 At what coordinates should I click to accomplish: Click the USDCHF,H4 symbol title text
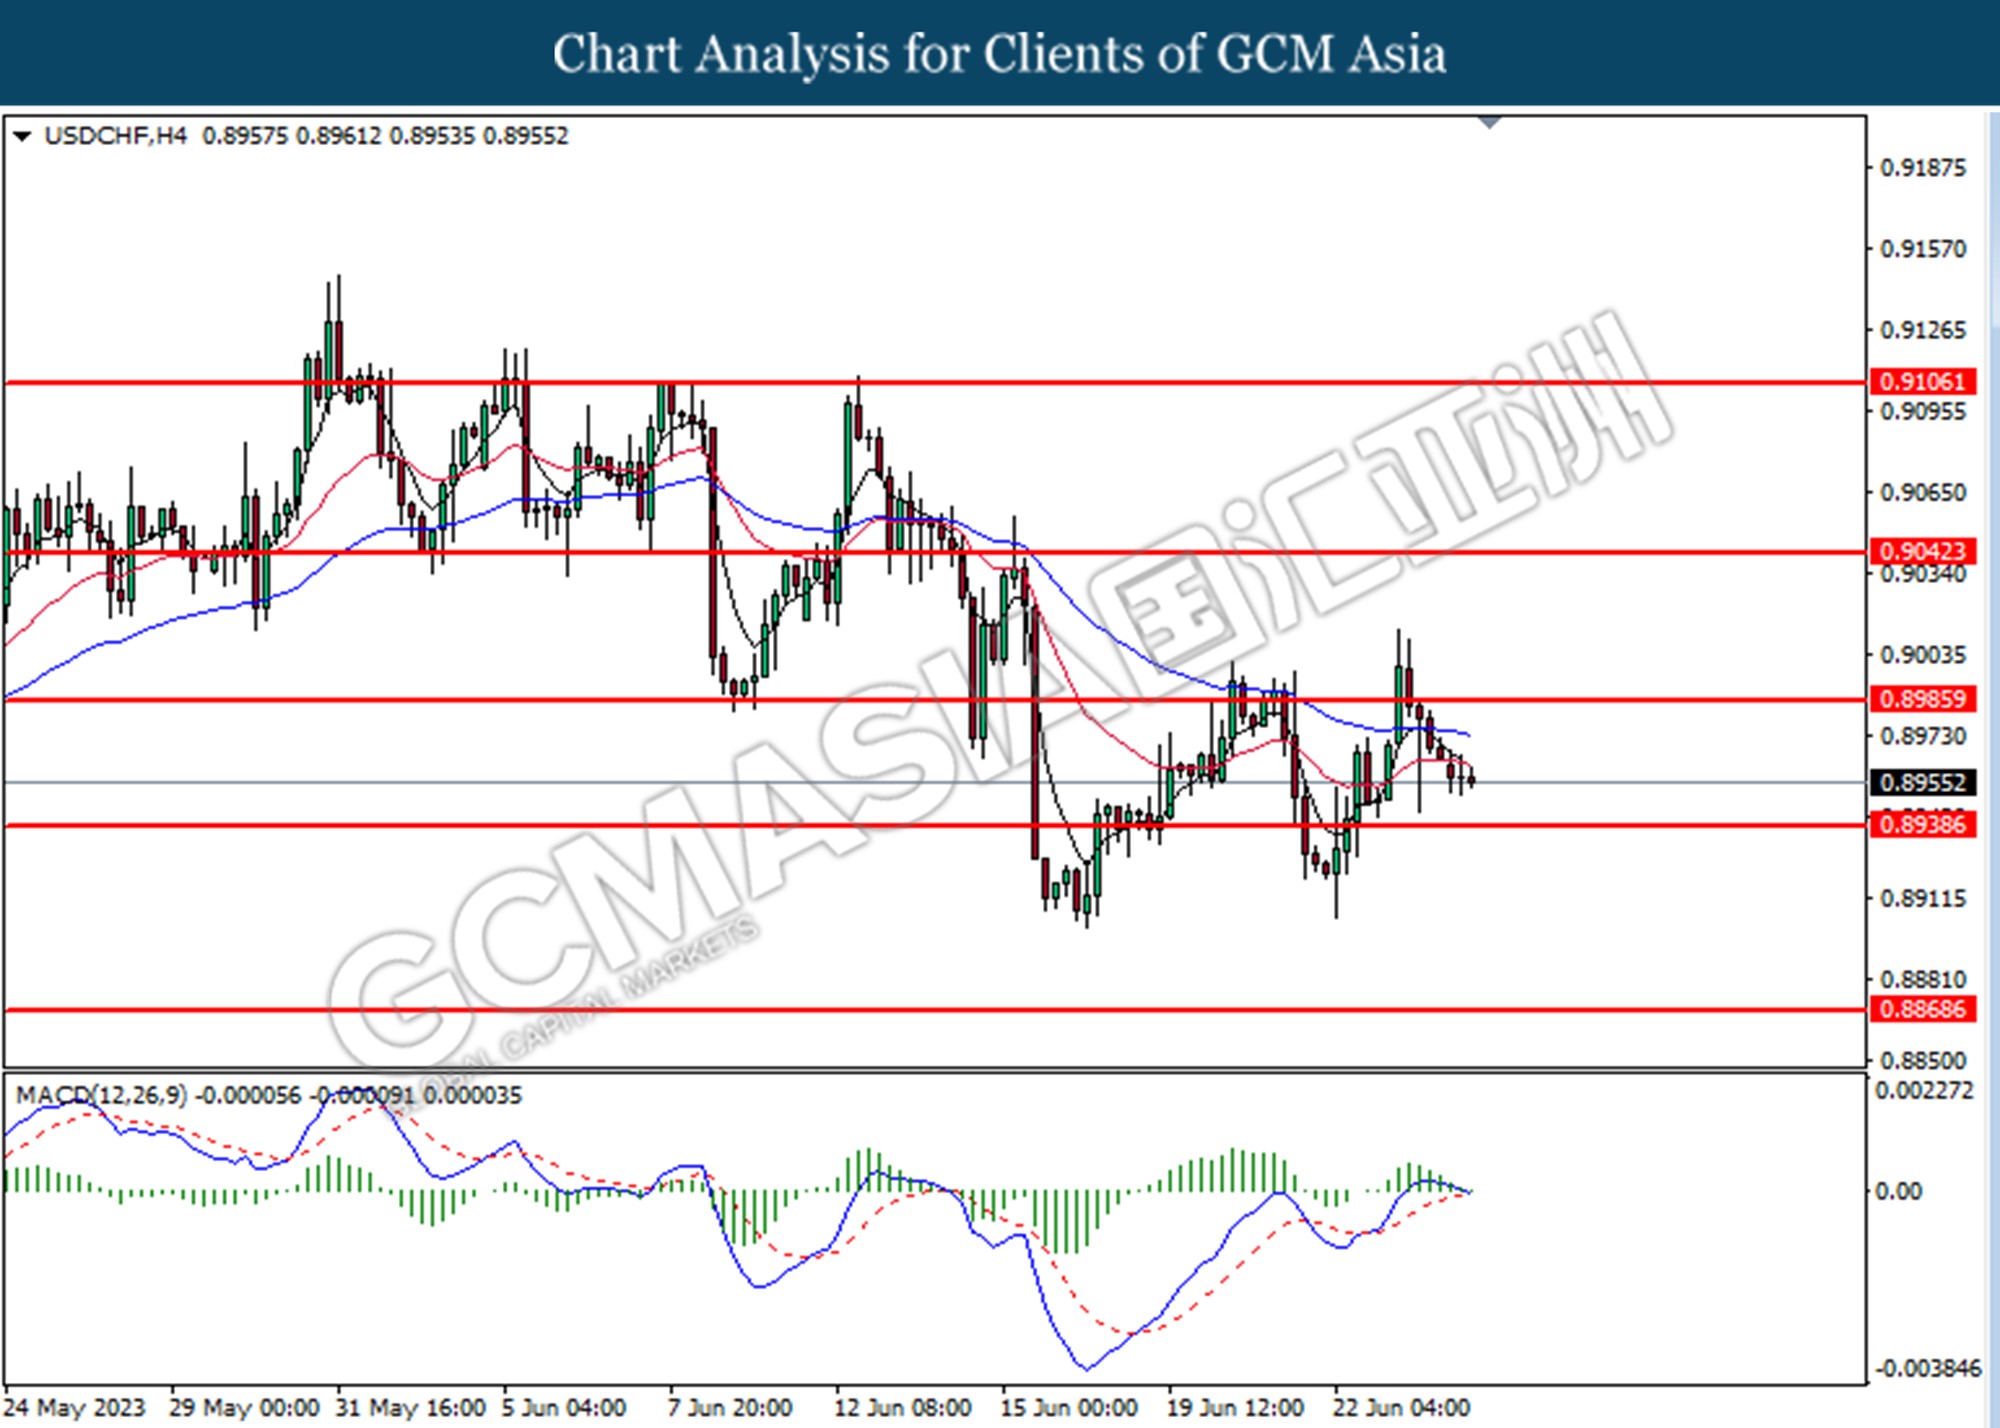(115, 136)
